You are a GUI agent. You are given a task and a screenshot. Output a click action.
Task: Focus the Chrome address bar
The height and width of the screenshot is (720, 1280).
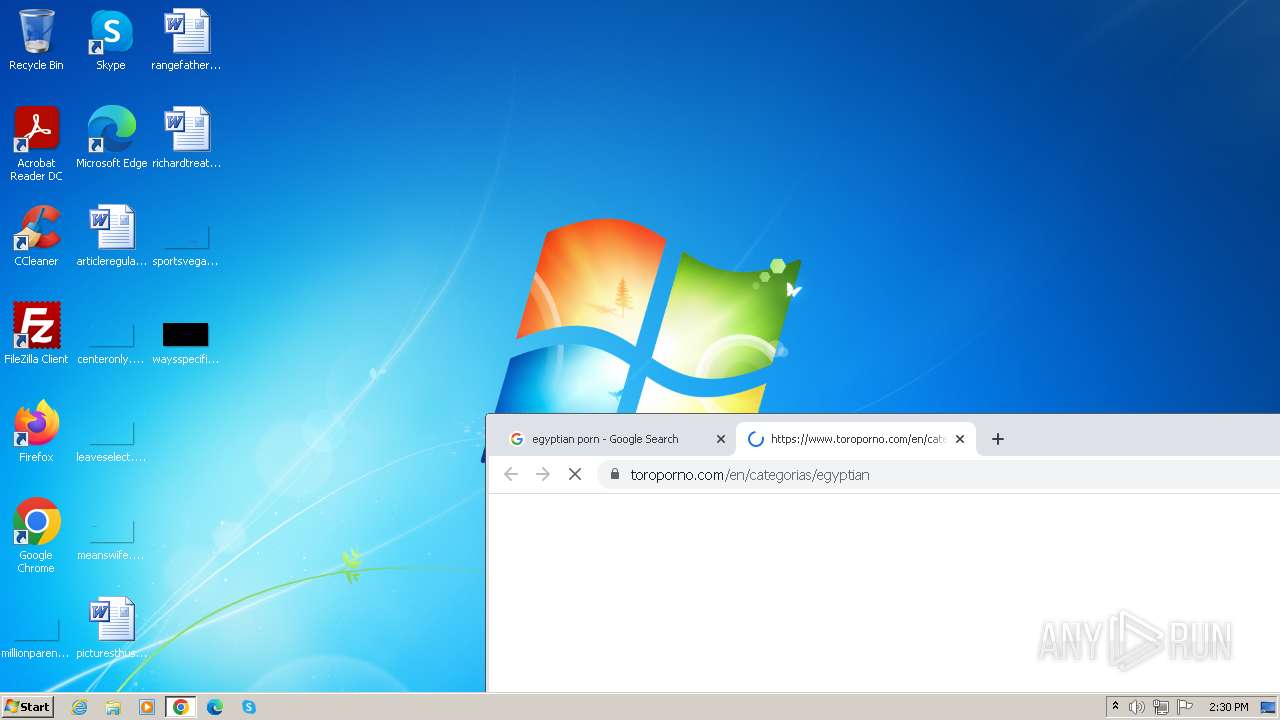940,475
